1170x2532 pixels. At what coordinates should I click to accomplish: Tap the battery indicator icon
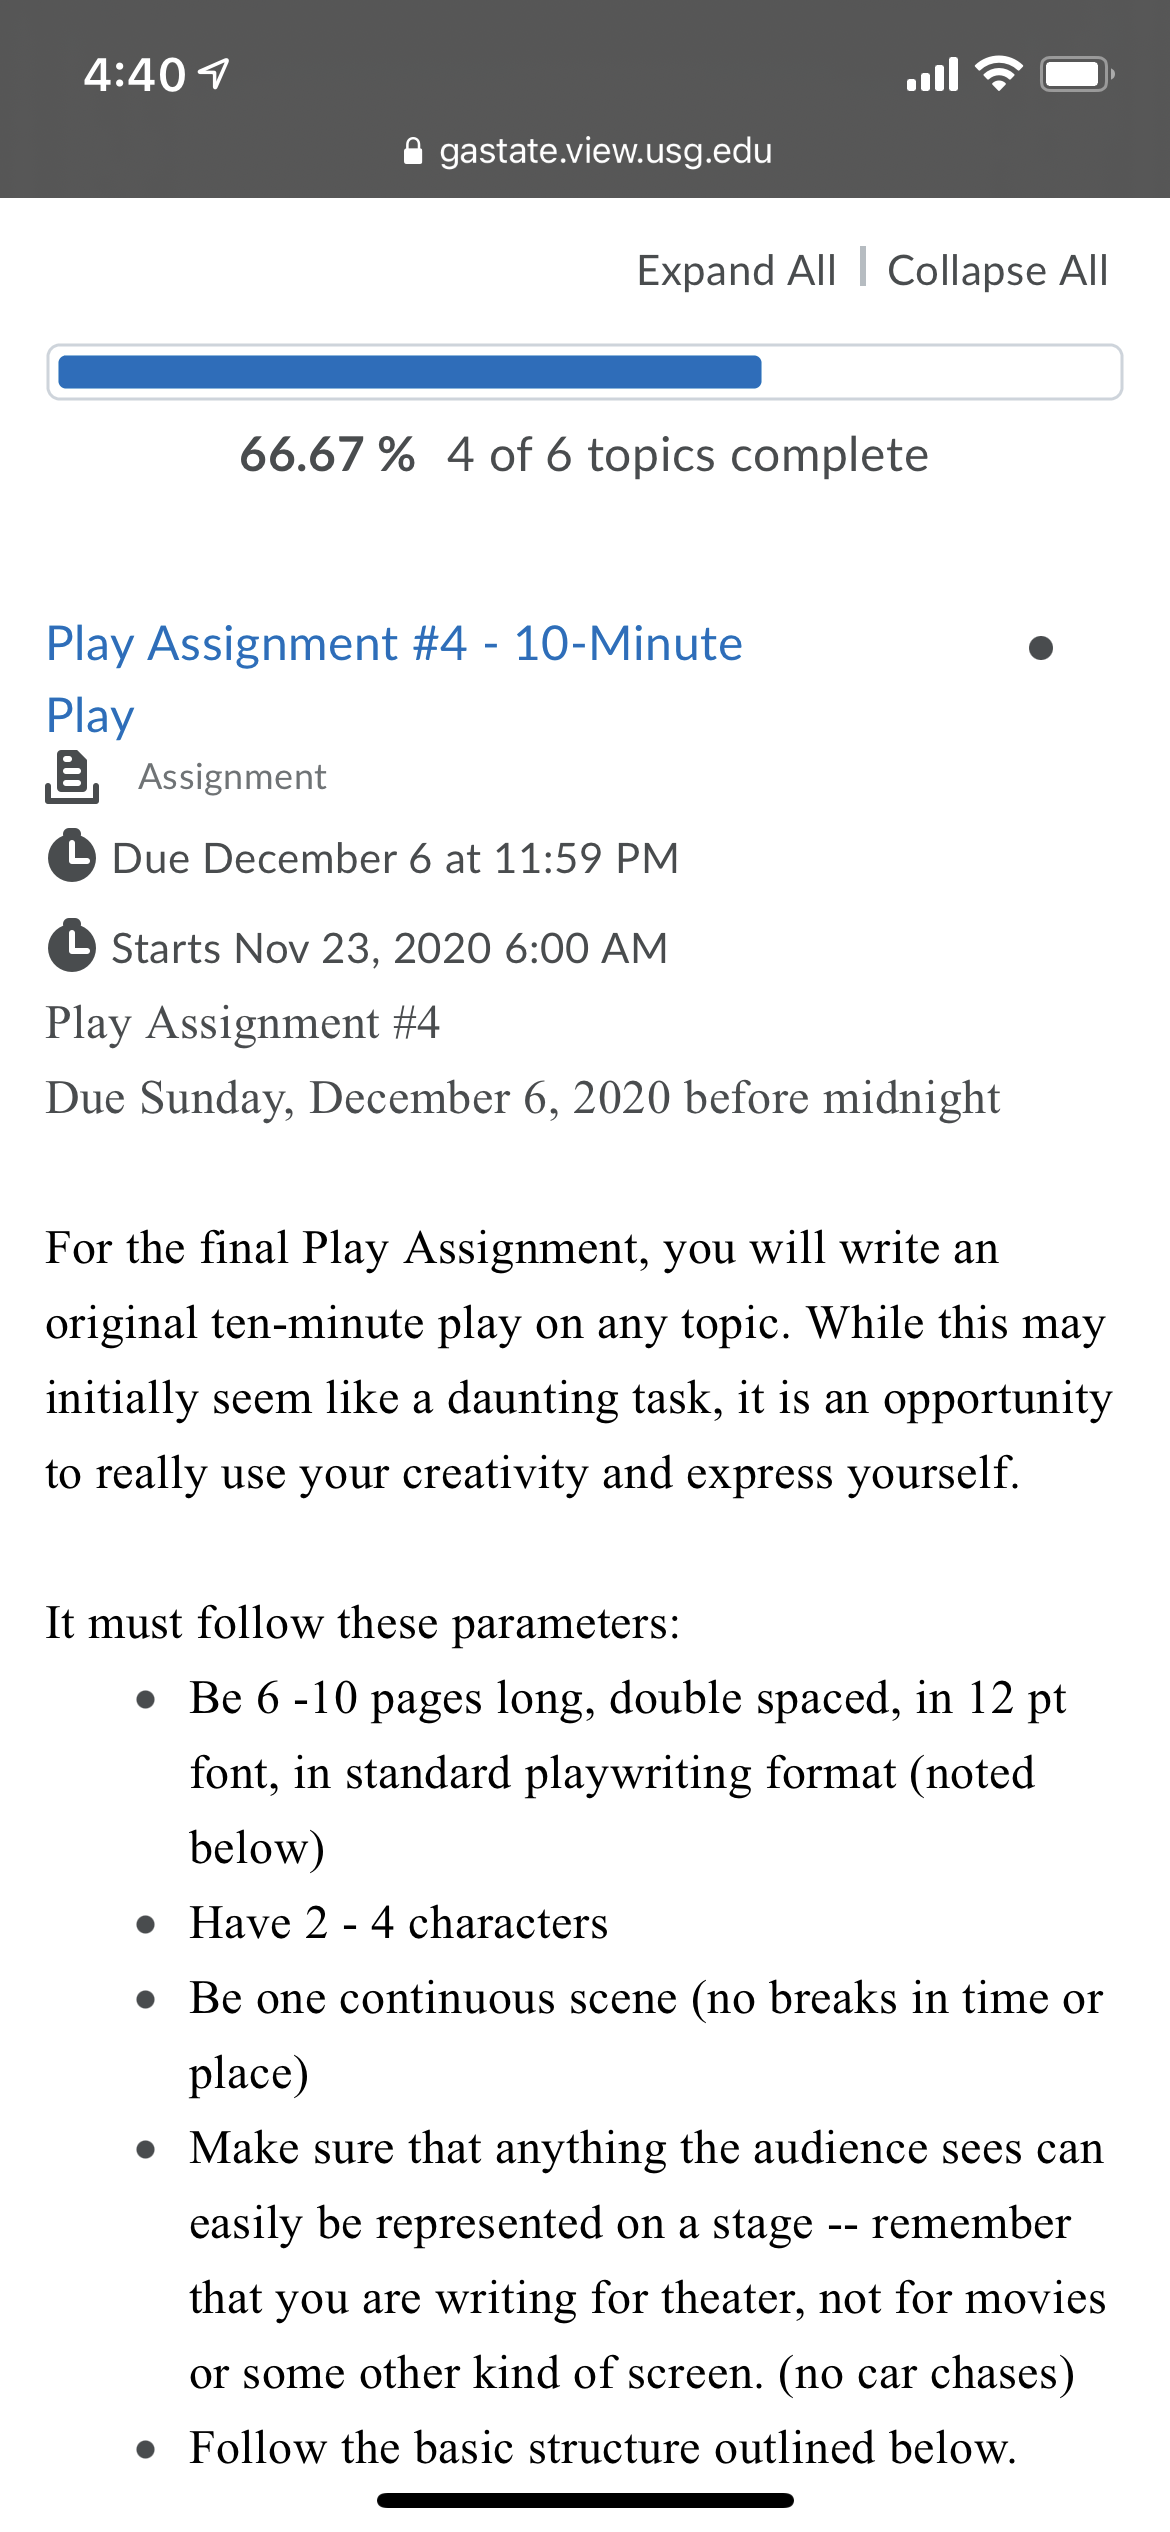pos(1077,74)
